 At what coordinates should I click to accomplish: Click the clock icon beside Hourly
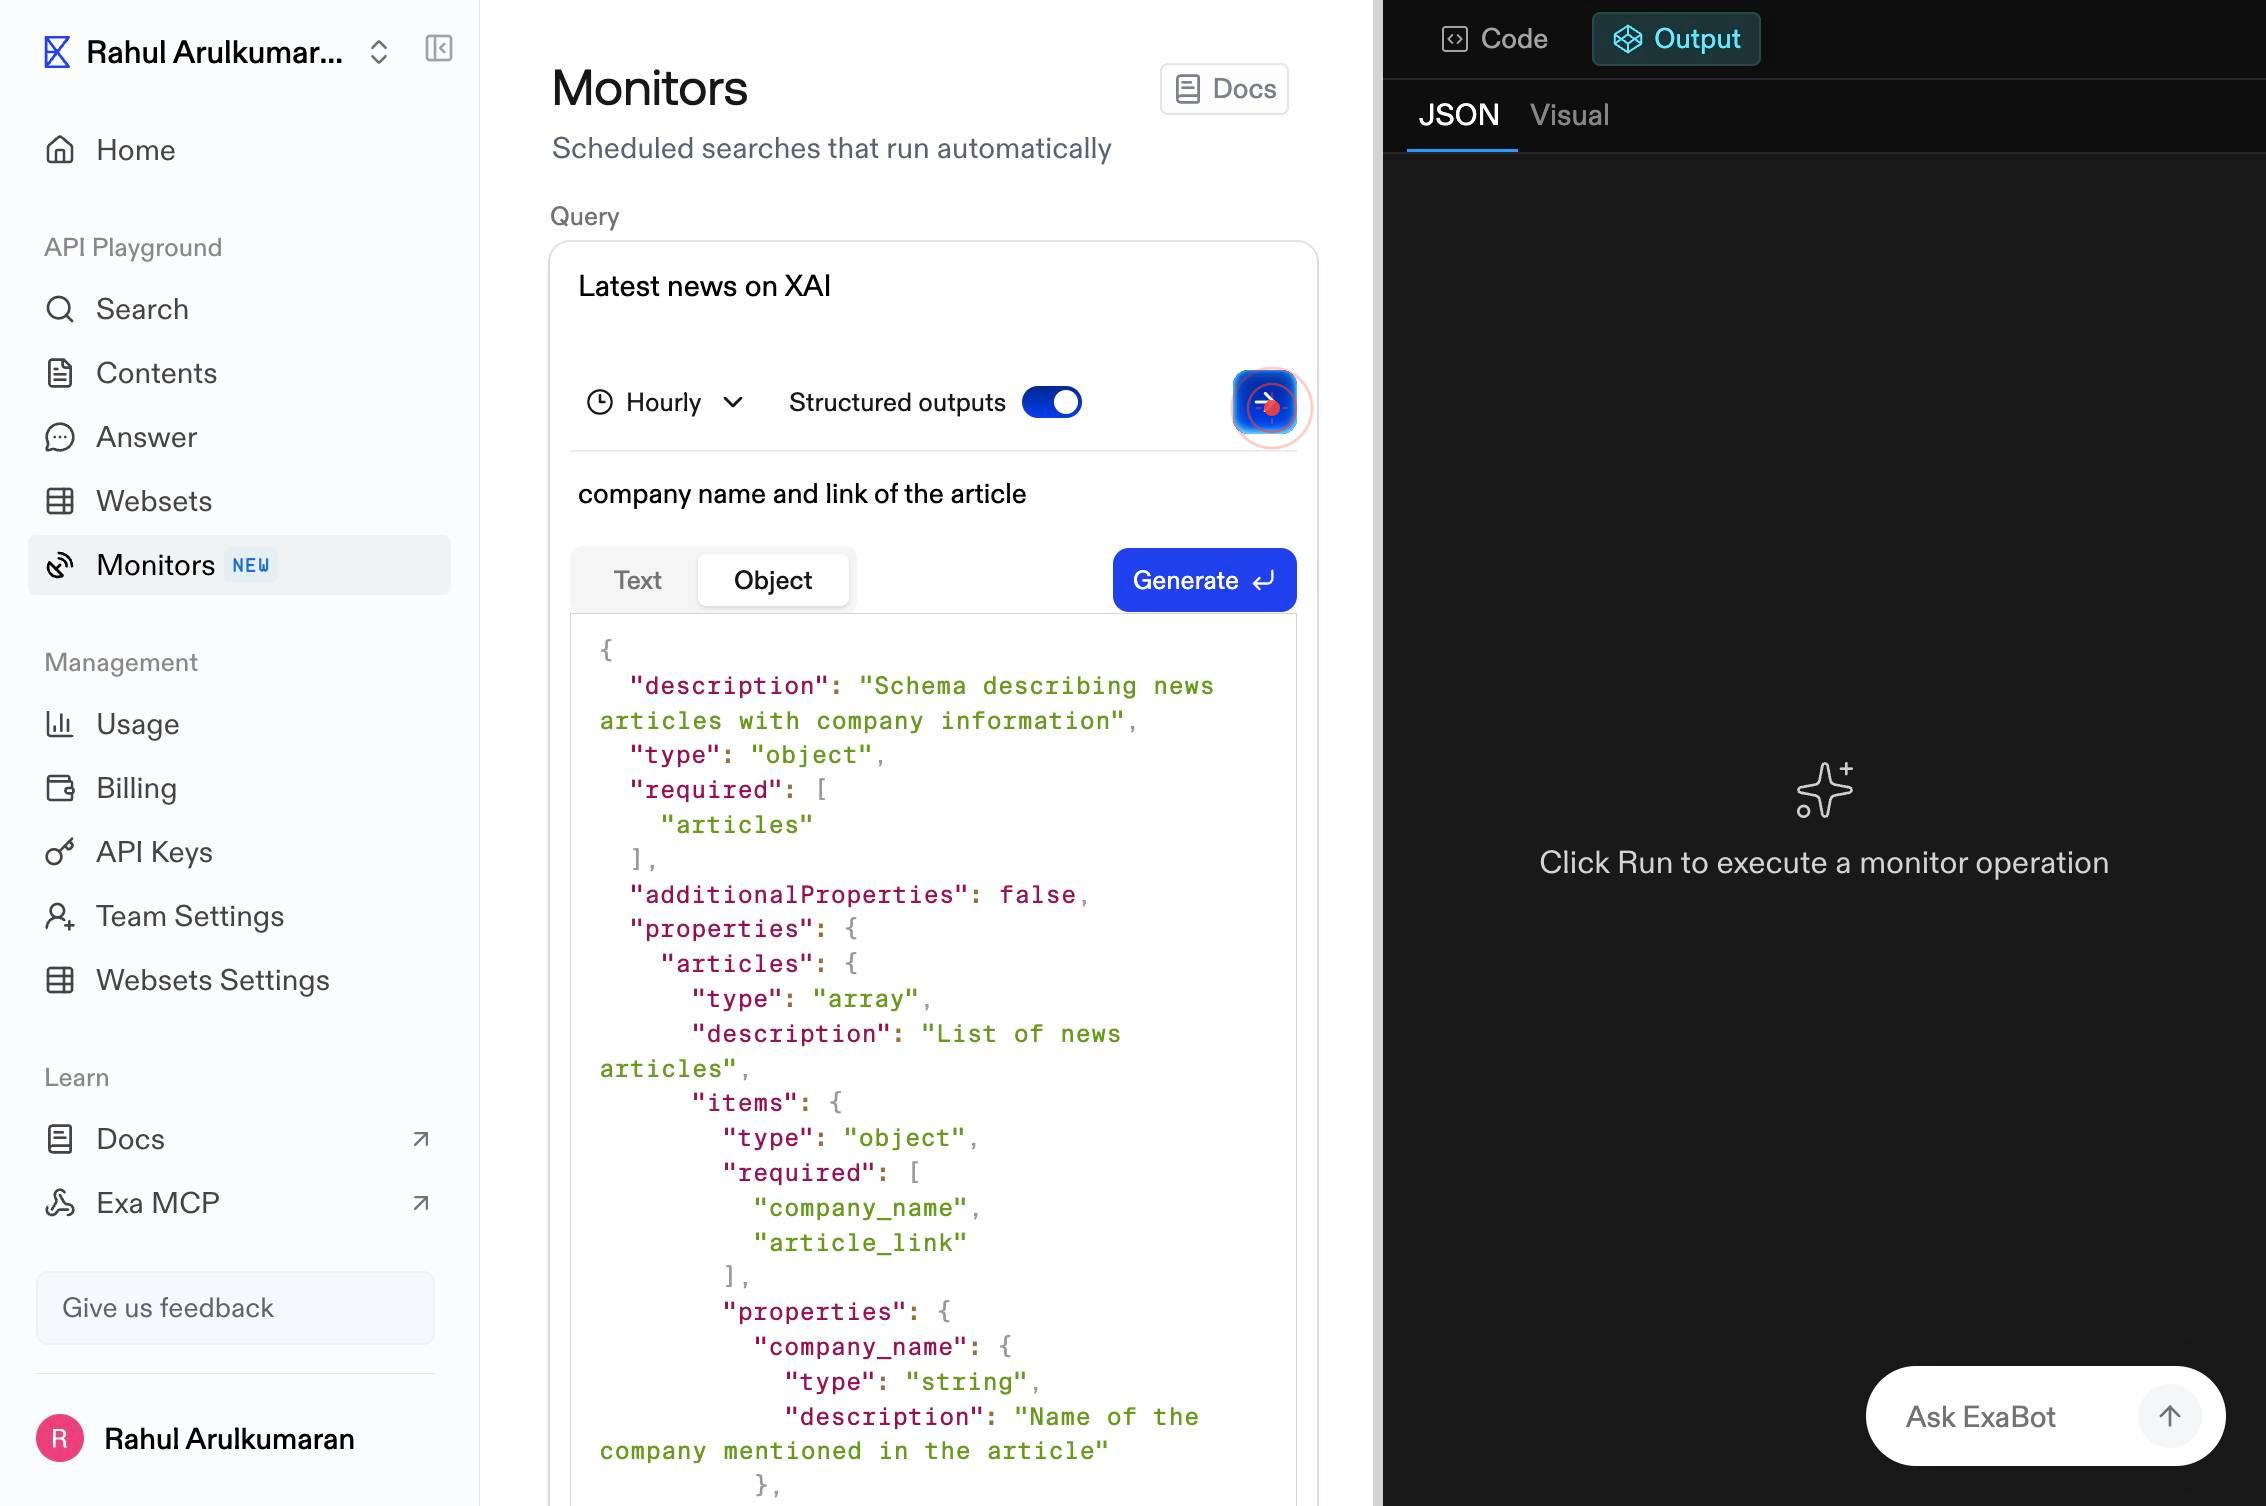[599, 402]
